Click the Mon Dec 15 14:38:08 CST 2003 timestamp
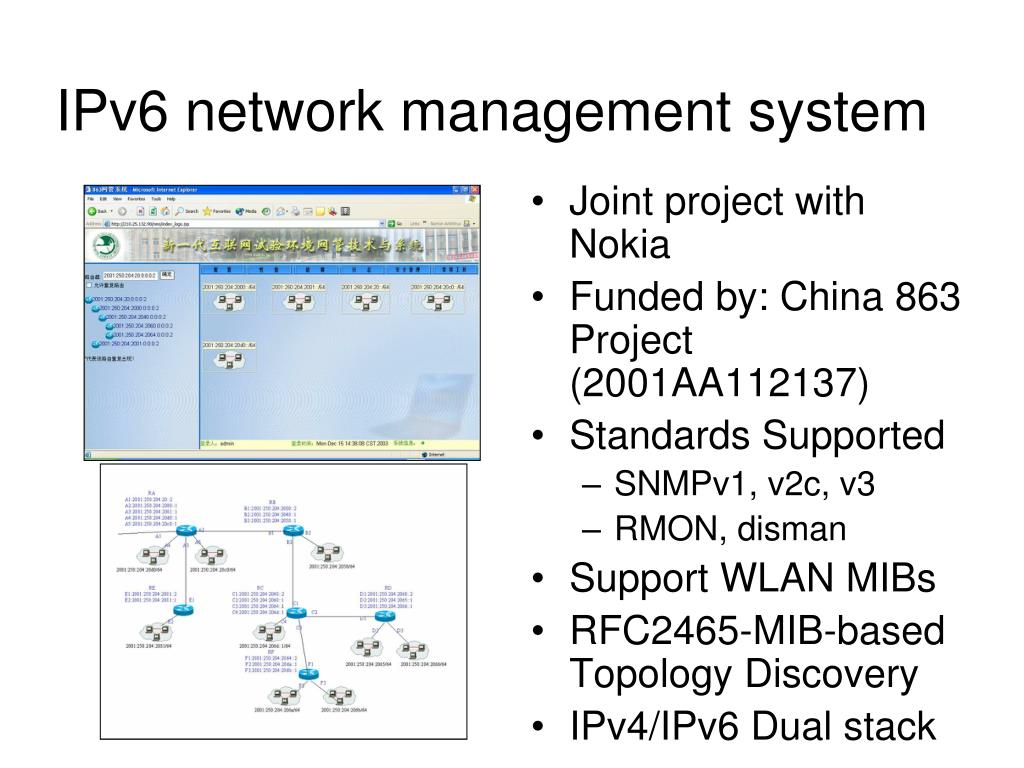1024x768 pixels. (351, 443)
